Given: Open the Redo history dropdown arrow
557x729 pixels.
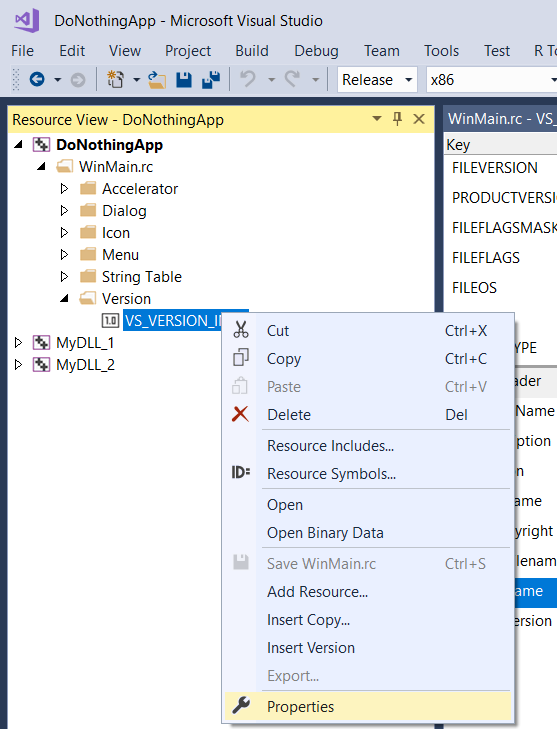Looking at the screenshot, I should coord(316,80).
